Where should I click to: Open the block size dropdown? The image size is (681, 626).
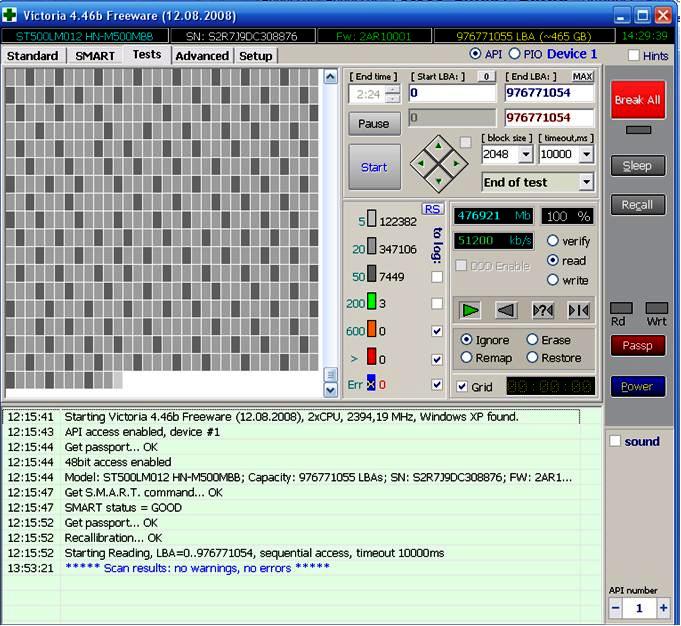(x=526, y=154)
